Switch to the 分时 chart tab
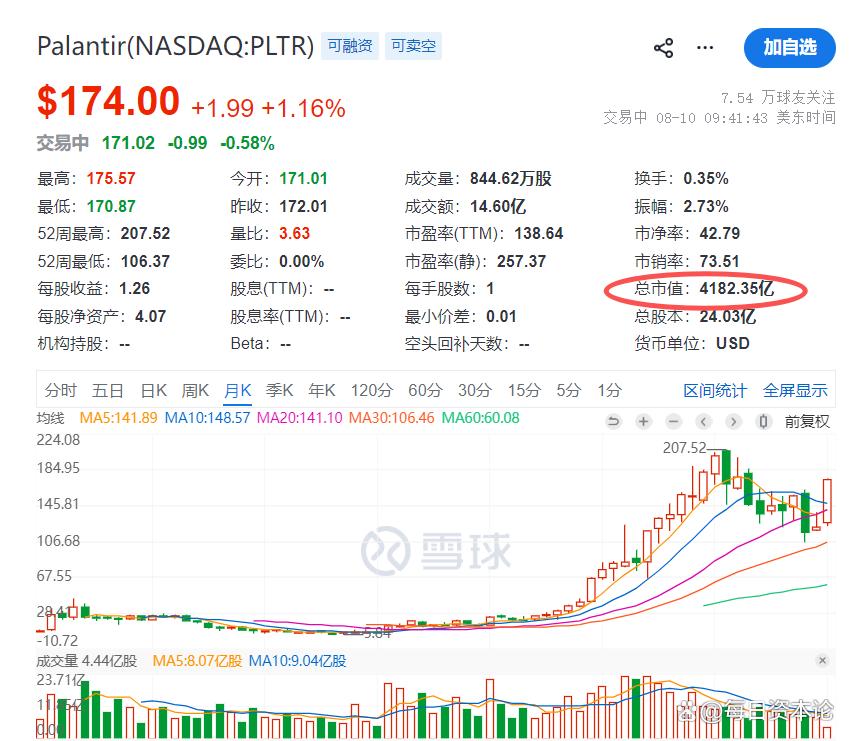851x741 pixels. point(61,390)
